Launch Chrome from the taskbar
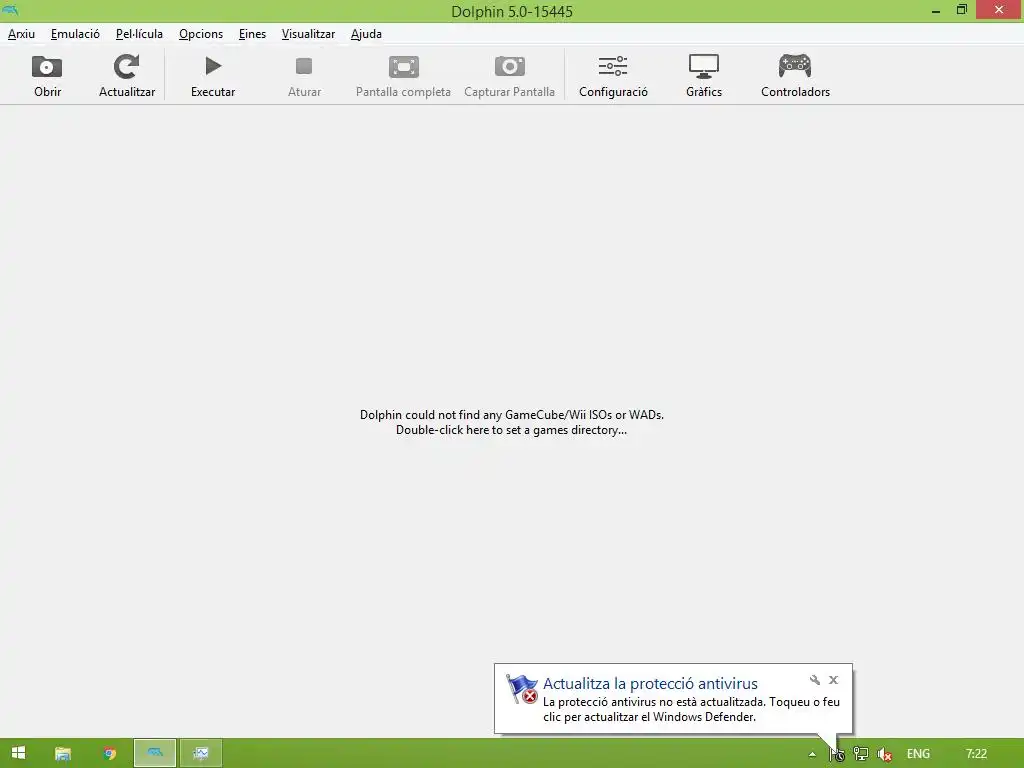This screenshot has width=1024, height=768. click(109, 754)
